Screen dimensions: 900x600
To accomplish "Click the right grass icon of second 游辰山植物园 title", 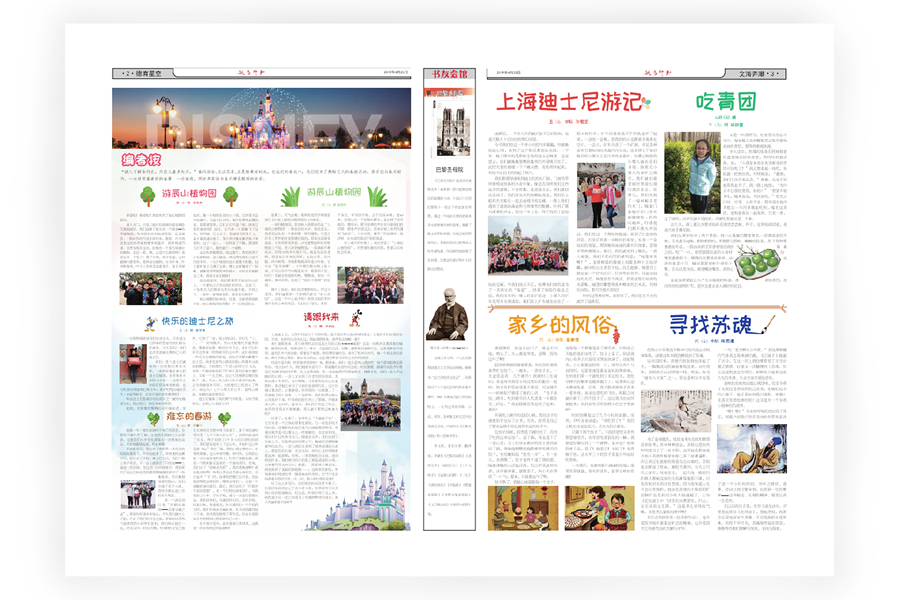I will pyautogui.click(x=377, y=196).
